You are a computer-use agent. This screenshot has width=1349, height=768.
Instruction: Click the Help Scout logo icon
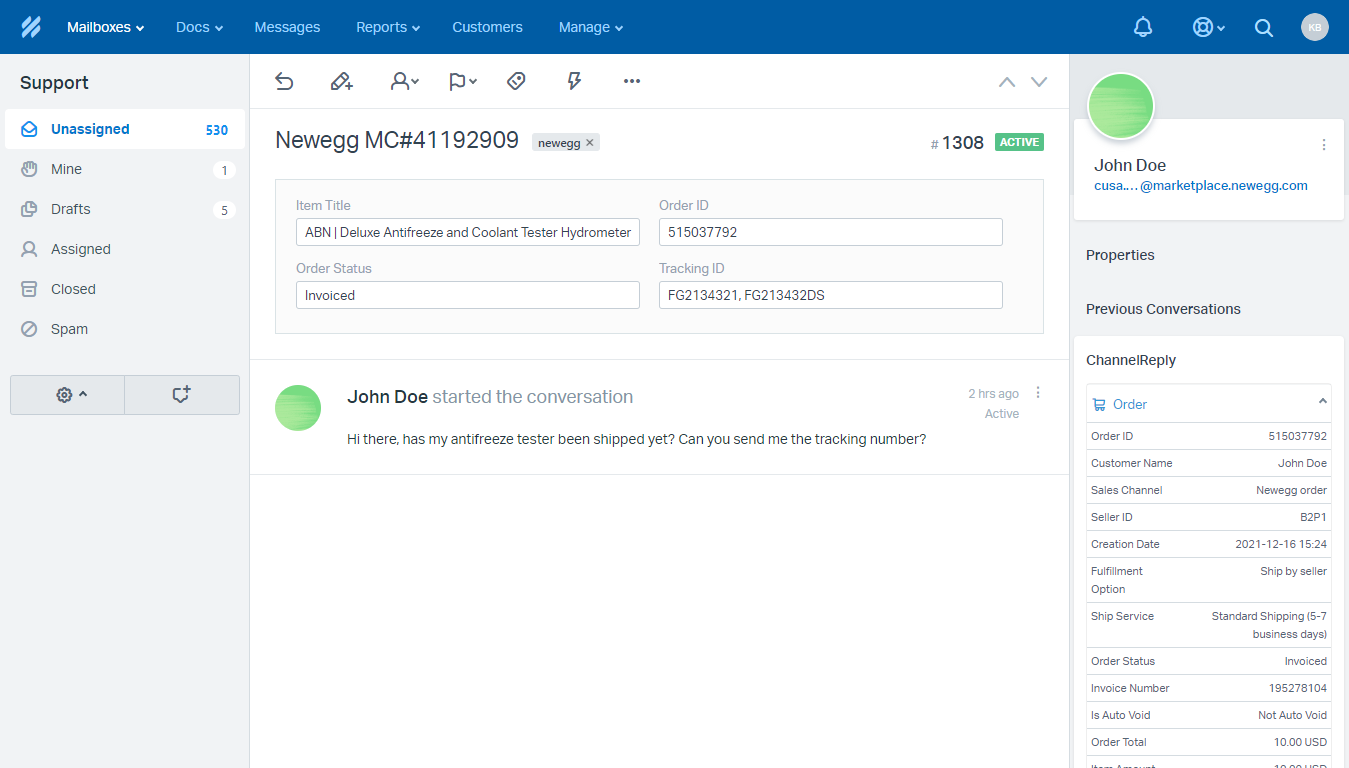tap(31, 27)
